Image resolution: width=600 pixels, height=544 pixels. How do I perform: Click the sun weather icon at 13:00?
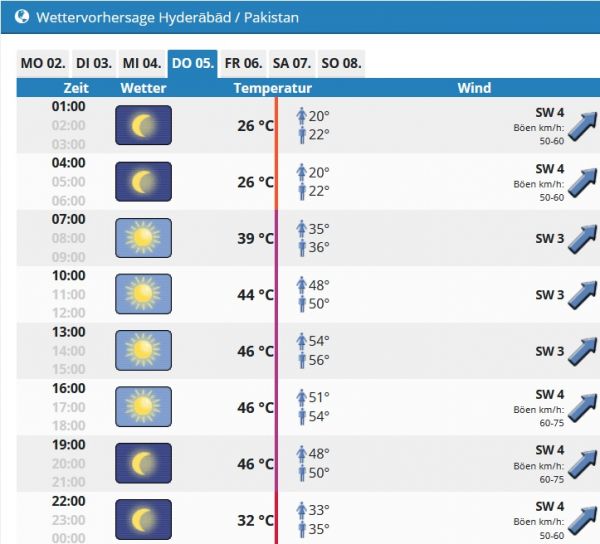[x=143, y=351]
